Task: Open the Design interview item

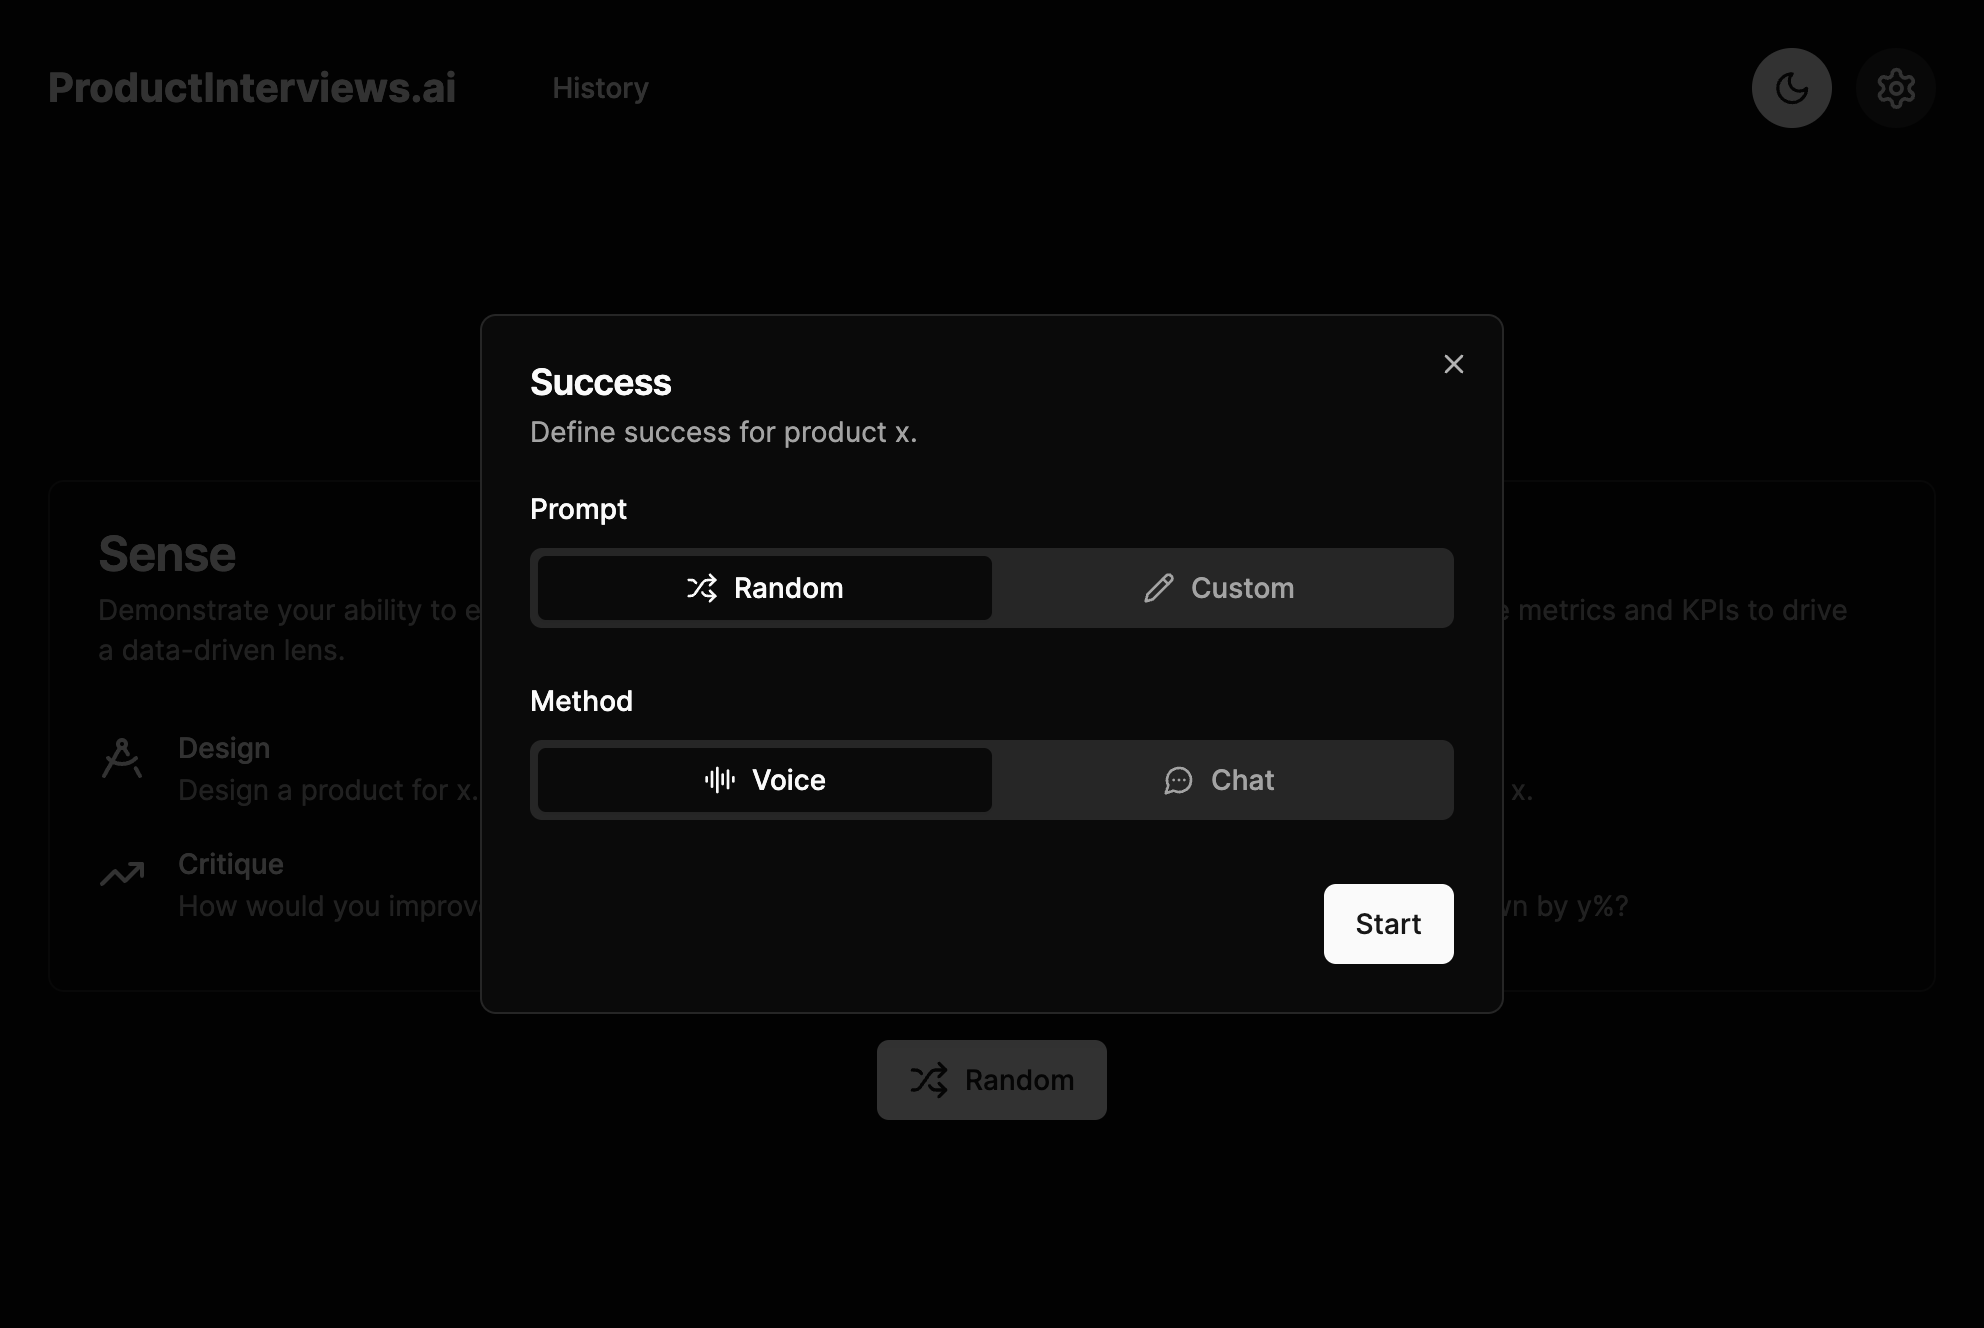Action: (224, 748)
